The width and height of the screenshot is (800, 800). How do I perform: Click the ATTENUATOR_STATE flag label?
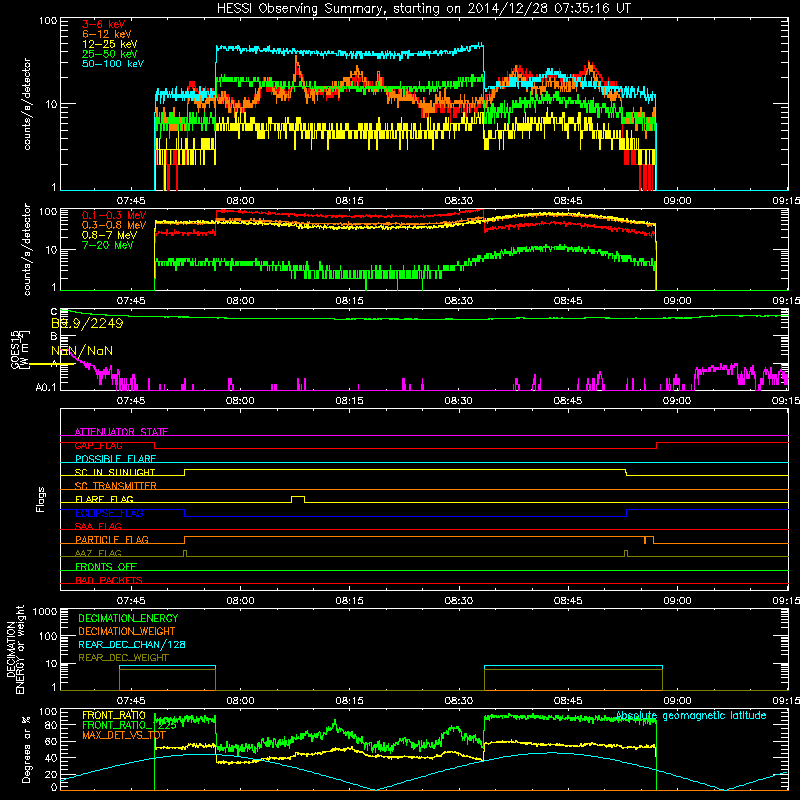click(121, 432)
